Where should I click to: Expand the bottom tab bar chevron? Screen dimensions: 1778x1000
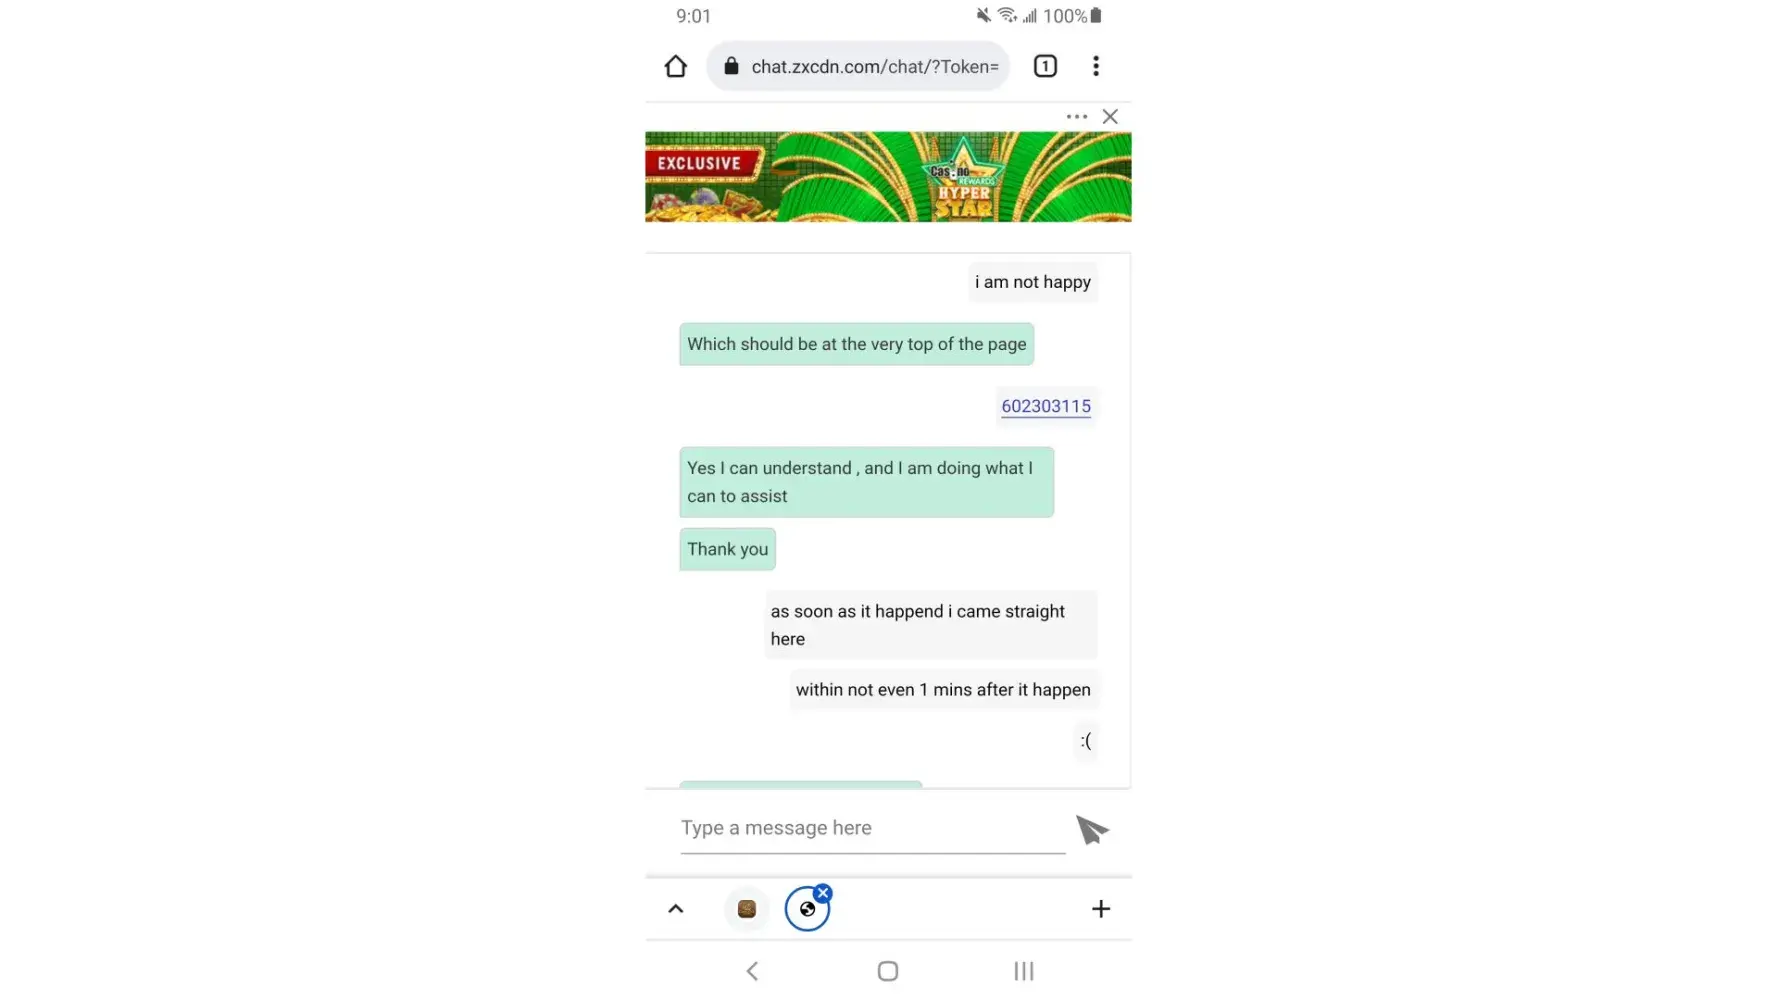pyautogui.click(x=676, y=909)
